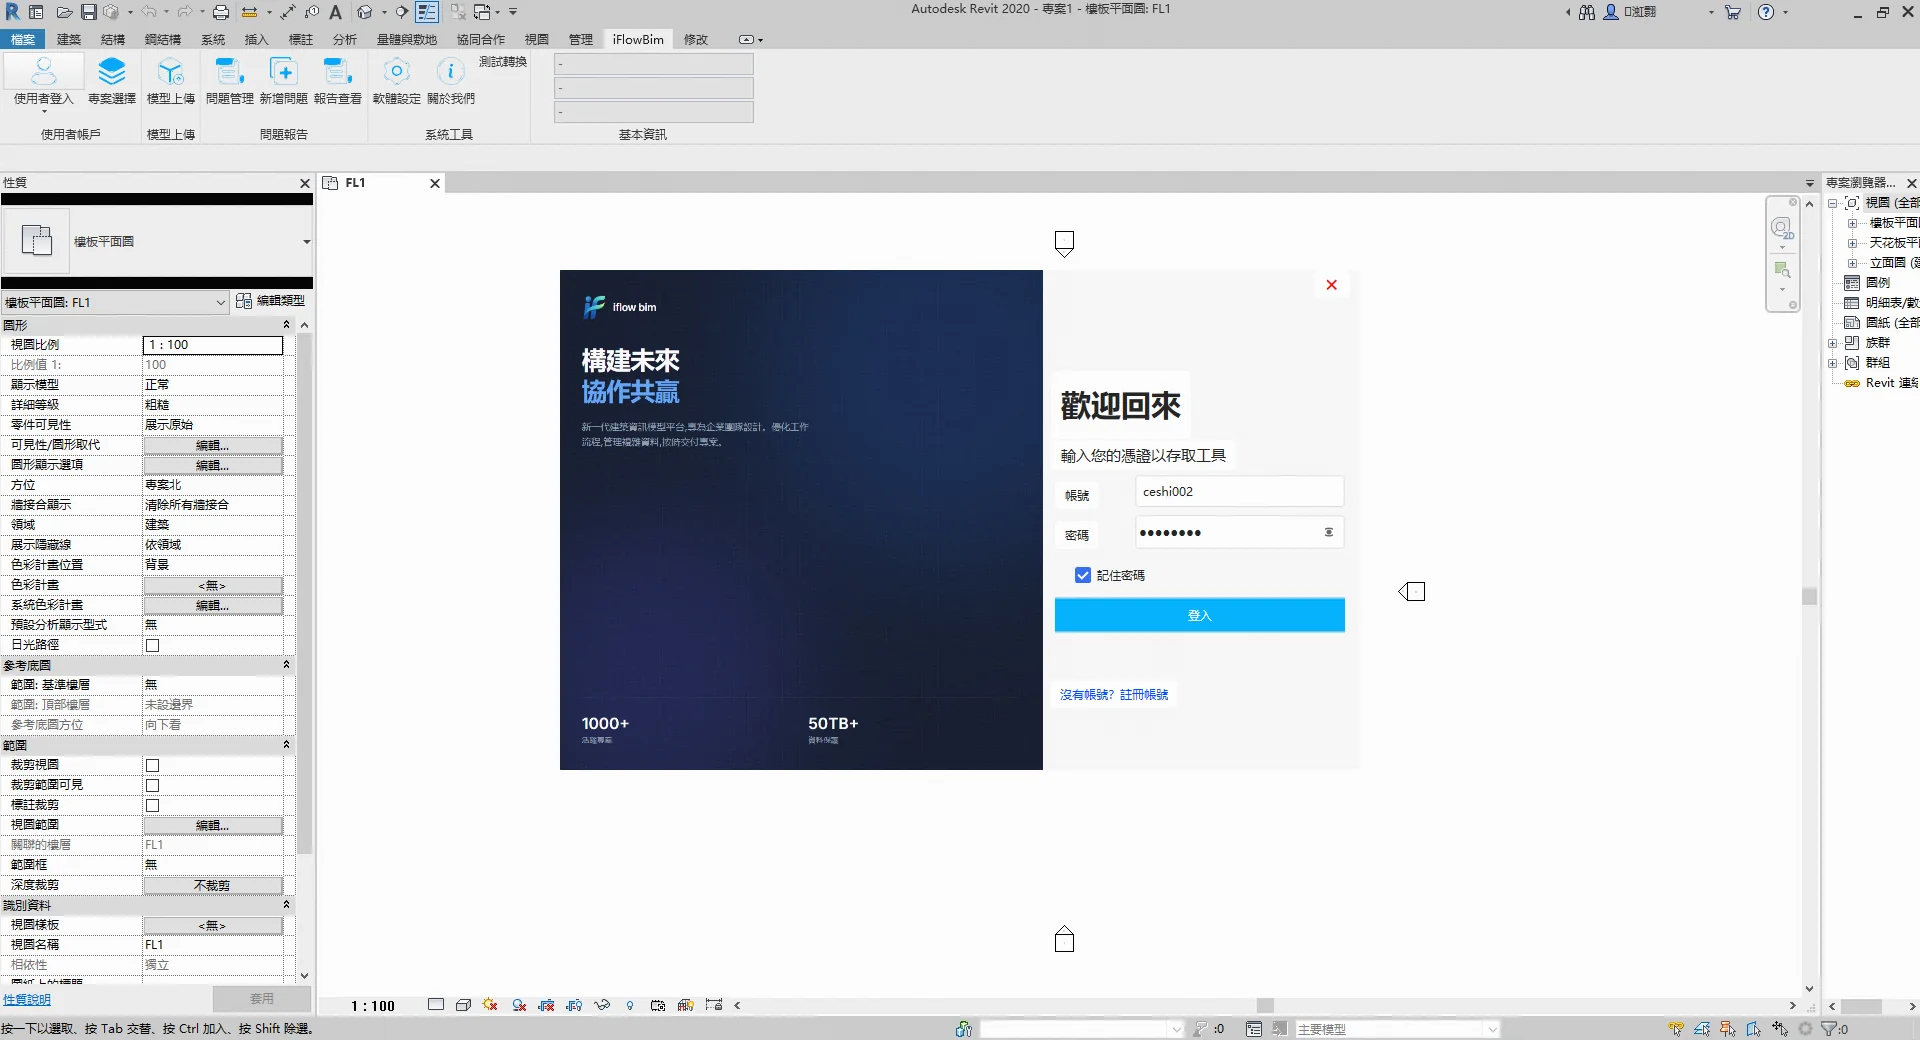The image size is (1920, 1040).
Task: Toggle password visibility eye icon in login dialog
Action: tap(1329, 532)
